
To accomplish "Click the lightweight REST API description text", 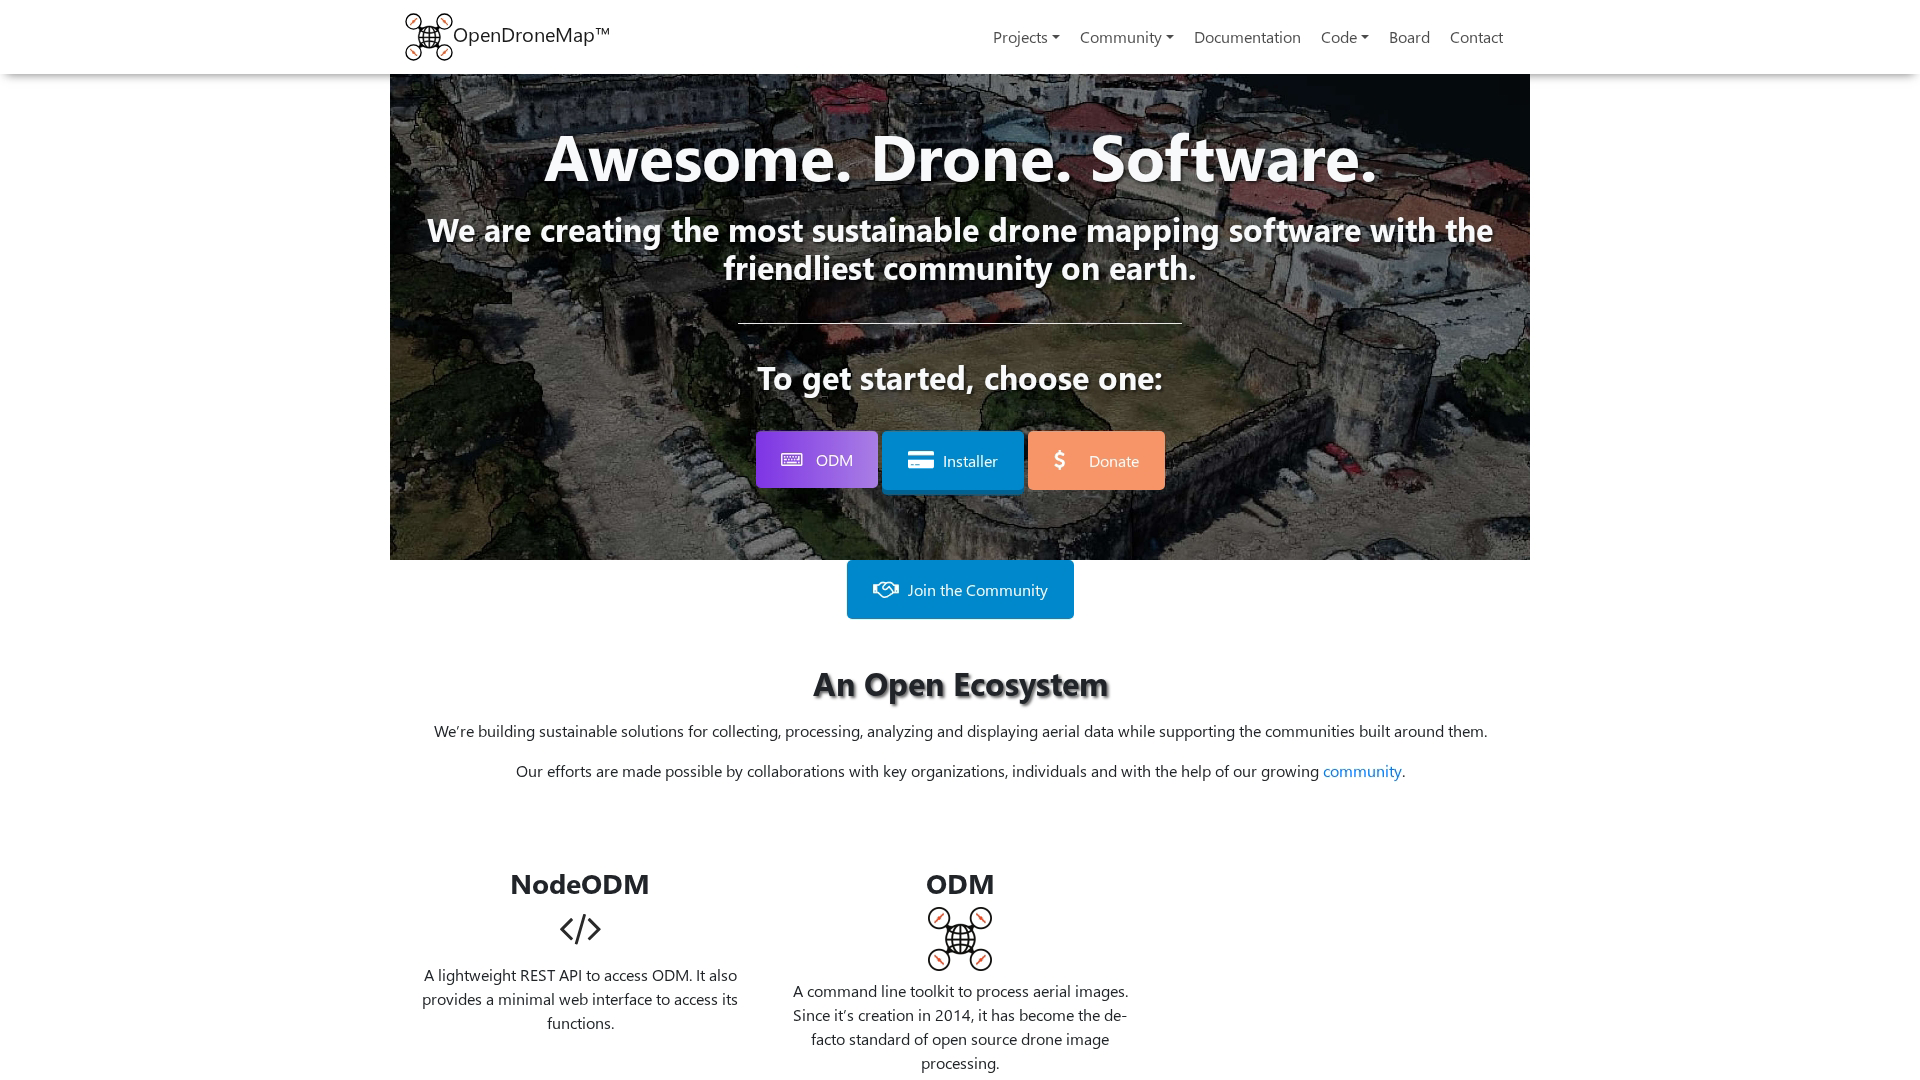I will 580,999.
